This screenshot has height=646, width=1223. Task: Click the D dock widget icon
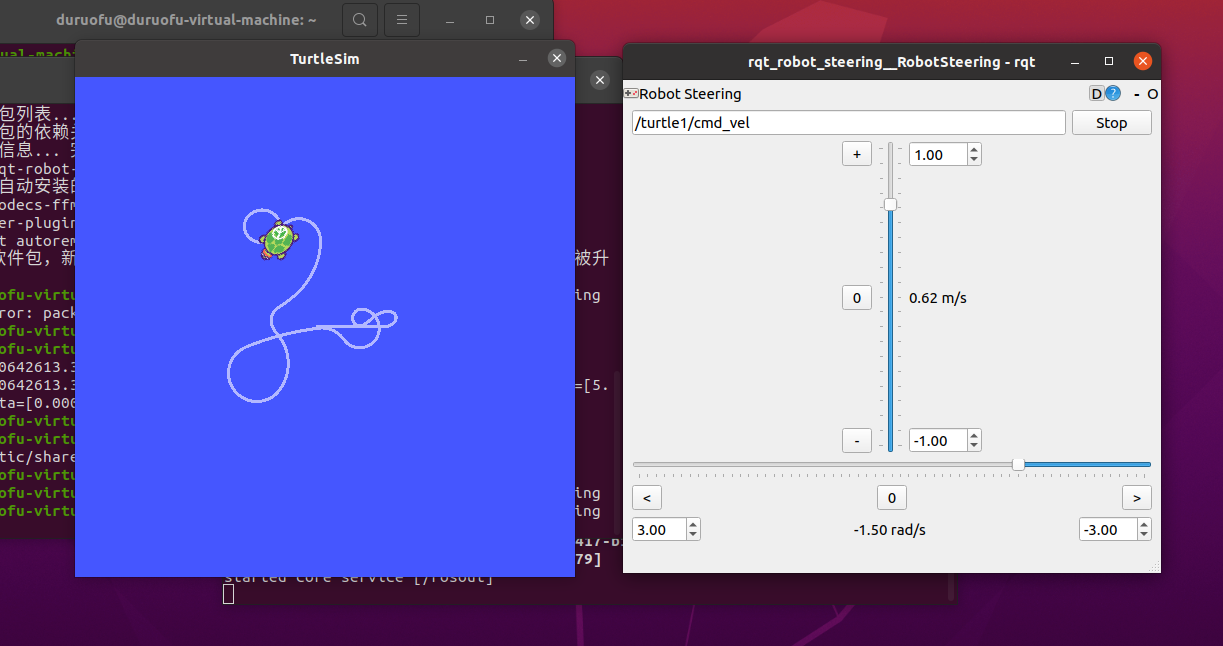point(1096,94)
